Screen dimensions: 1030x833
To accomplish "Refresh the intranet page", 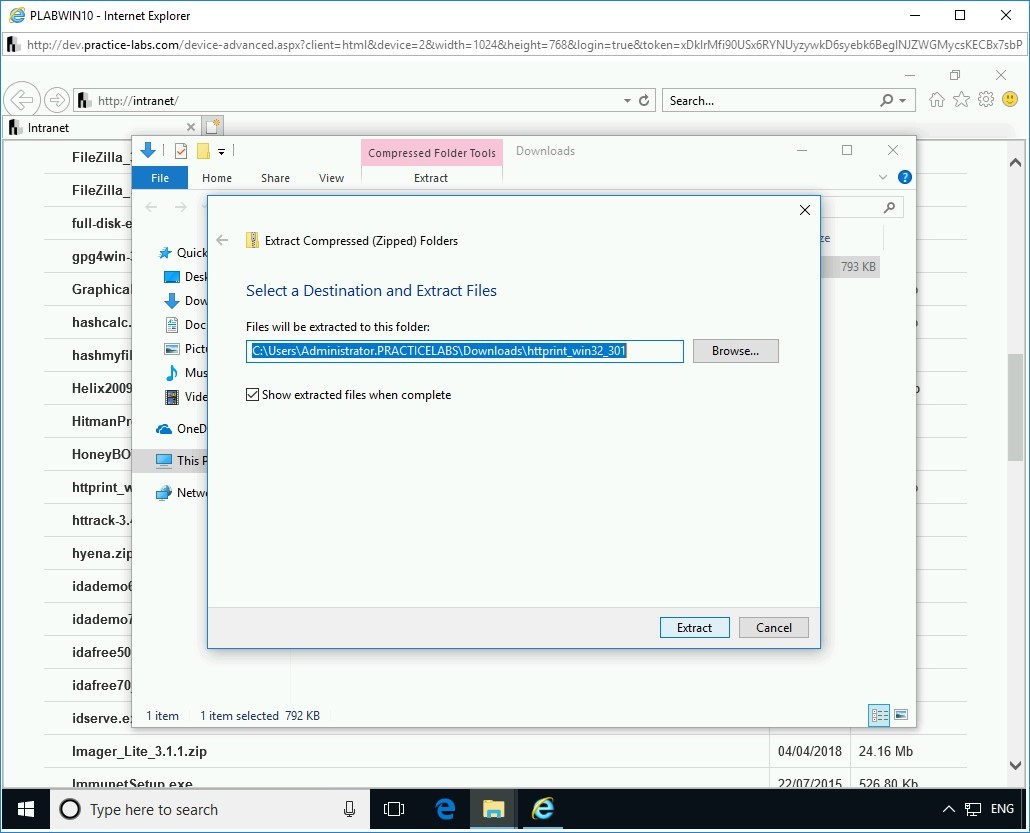I will tap(643, 100).
